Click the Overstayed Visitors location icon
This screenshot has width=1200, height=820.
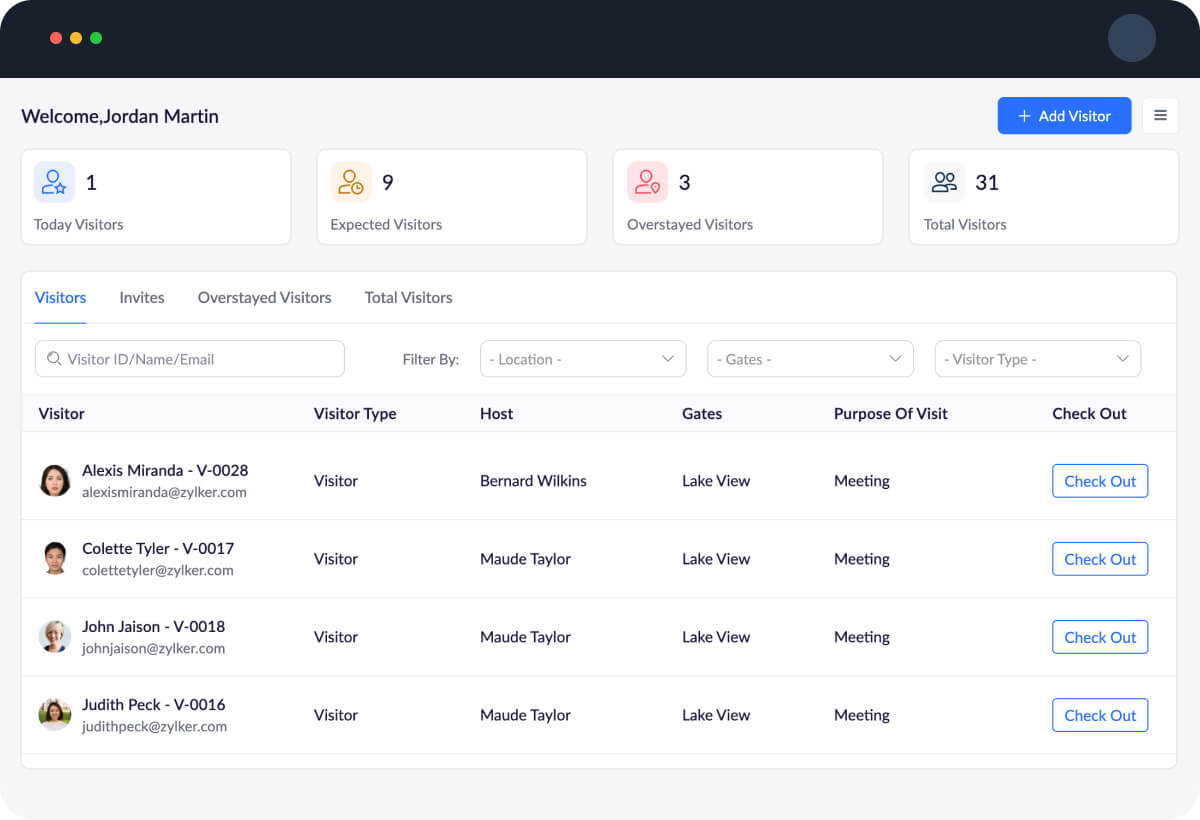[647, 182]
